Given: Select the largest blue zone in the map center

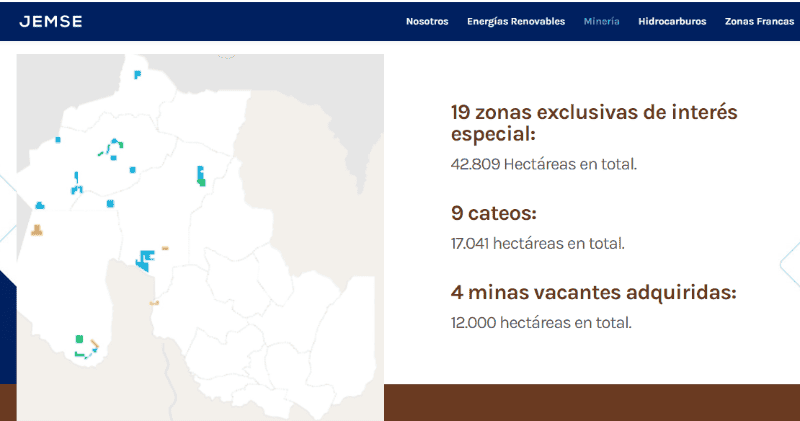Looking at the screenshot, I should click(x=146, y=258).
